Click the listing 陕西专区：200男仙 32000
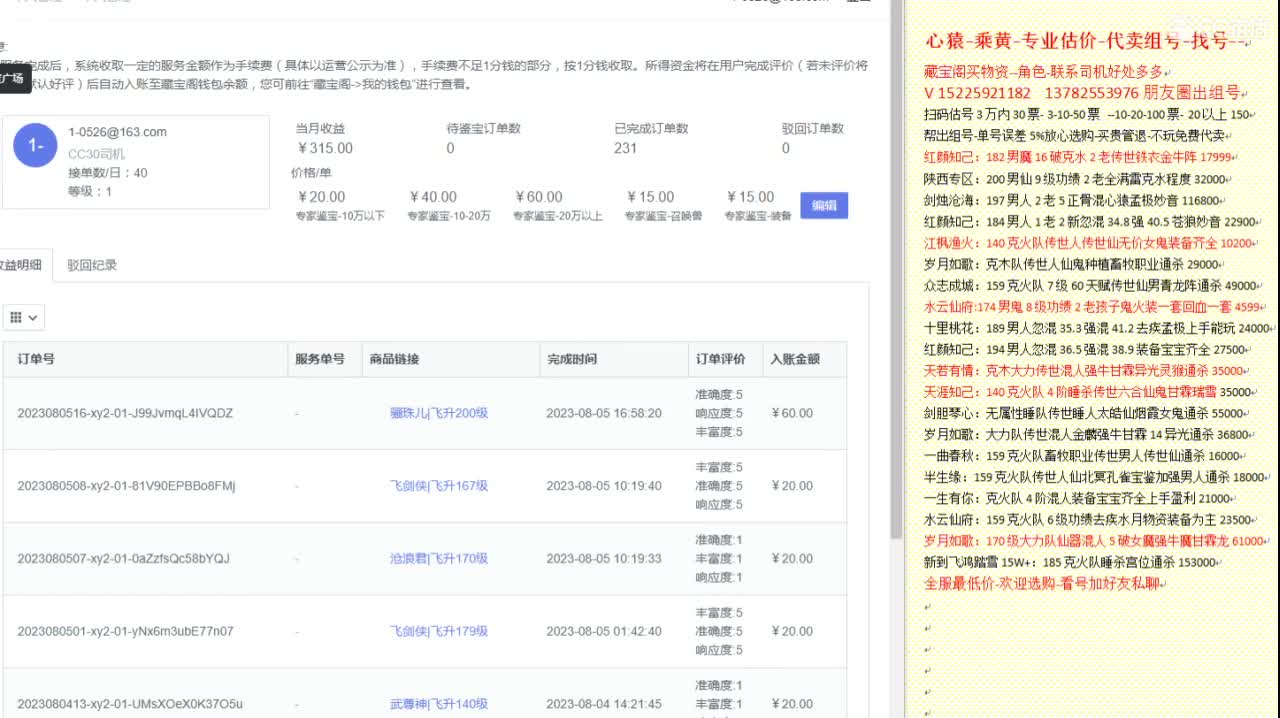This screenshot has height=718, width=1280. (1075, 179)
